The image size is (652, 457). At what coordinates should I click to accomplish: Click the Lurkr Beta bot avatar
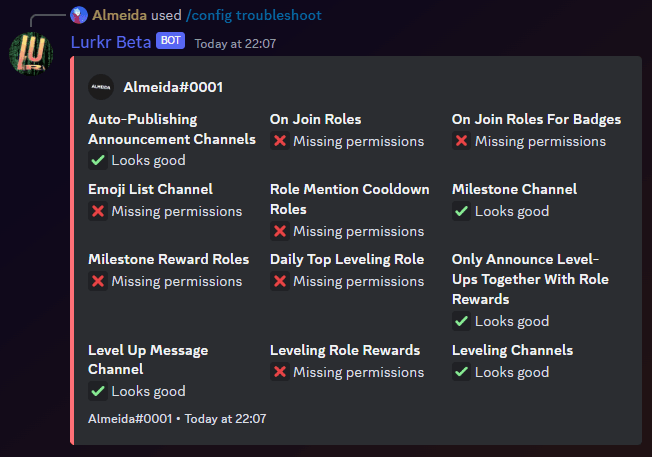coord(31,52)
